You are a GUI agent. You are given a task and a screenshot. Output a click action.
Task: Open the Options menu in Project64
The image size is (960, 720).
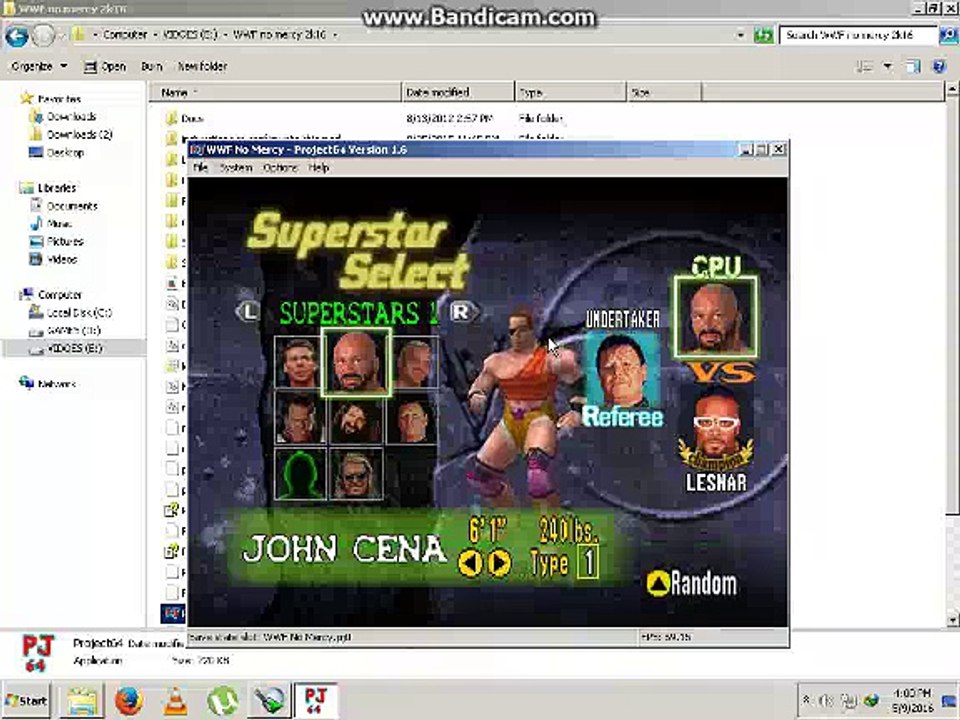pyautogui.click(x=280, y=168)
